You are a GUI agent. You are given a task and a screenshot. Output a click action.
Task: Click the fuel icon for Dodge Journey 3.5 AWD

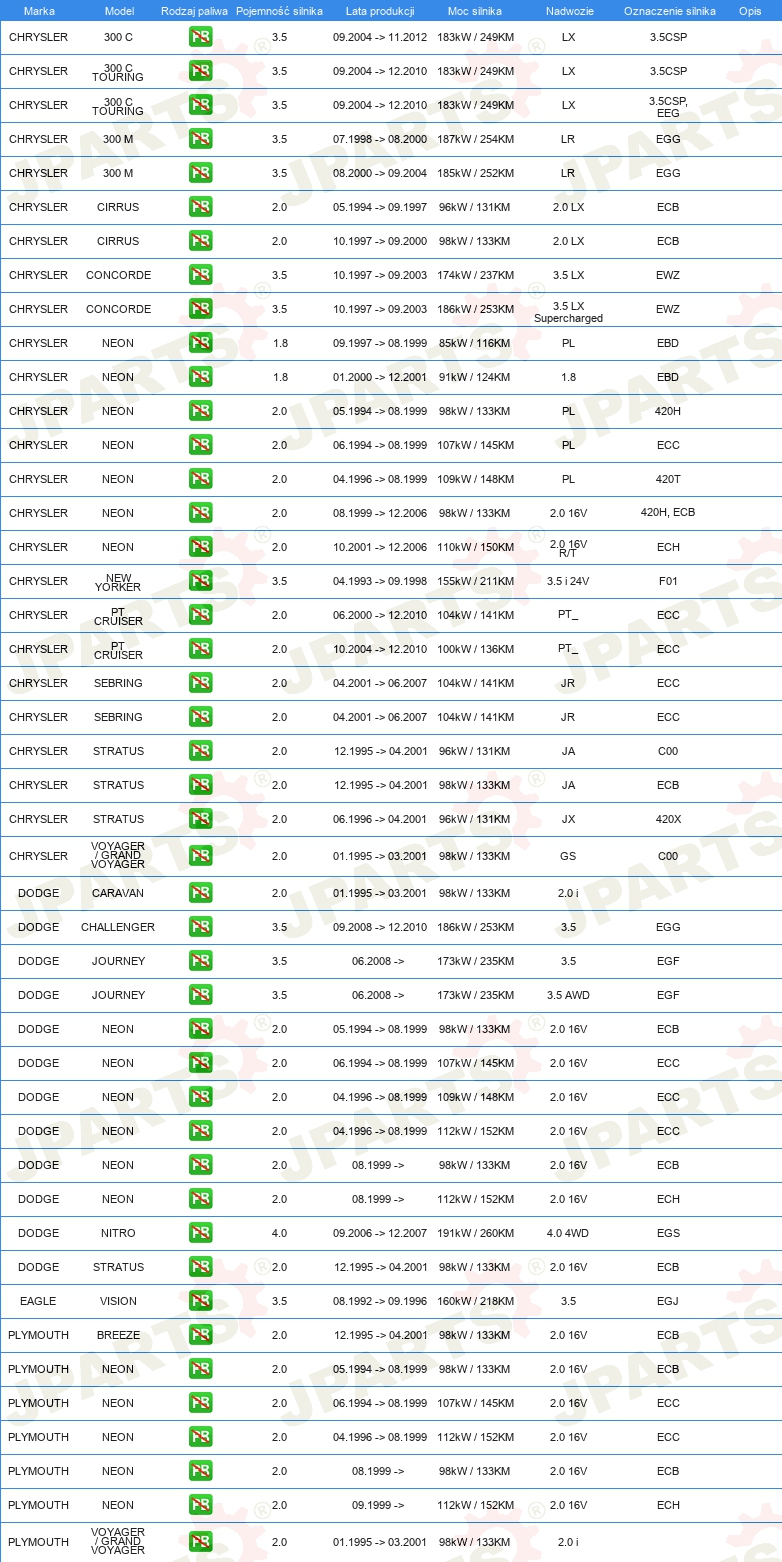pos(200,995)
